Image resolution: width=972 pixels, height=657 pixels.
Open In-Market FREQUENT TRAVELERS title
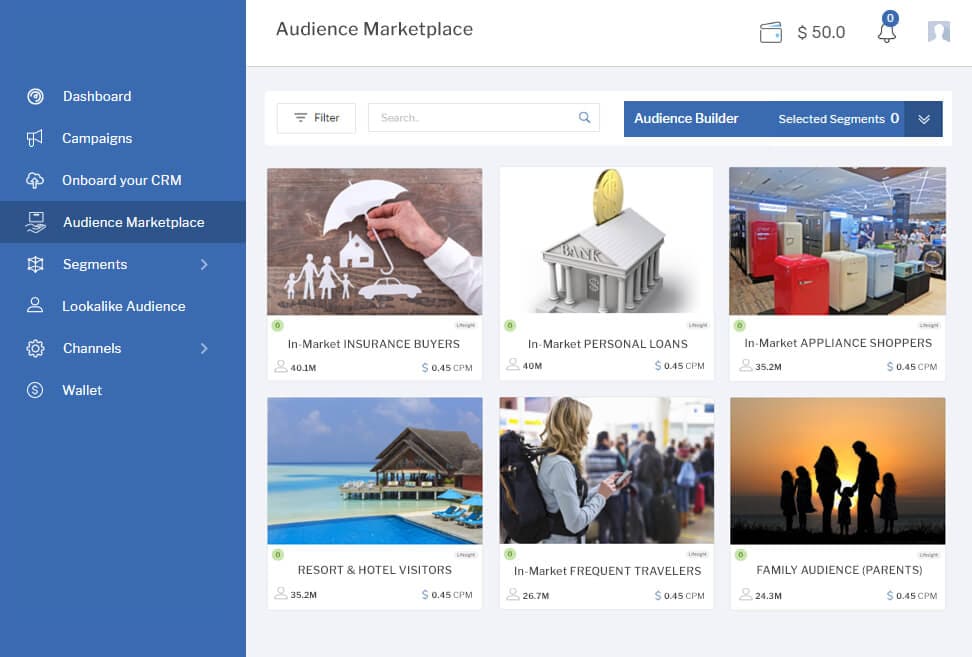[x=608, y=571]
